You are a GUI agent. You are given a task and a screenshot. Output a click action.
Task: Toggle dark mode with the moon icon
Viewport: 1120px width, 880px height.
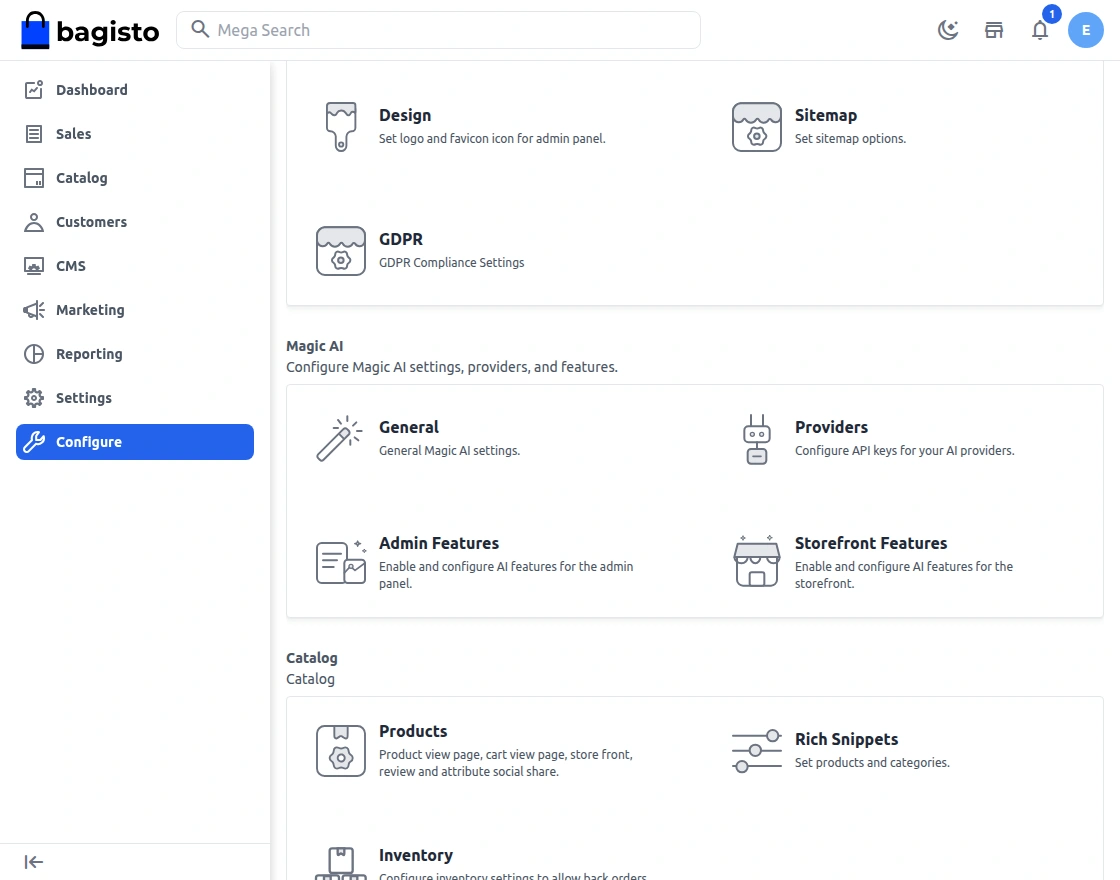947,30
